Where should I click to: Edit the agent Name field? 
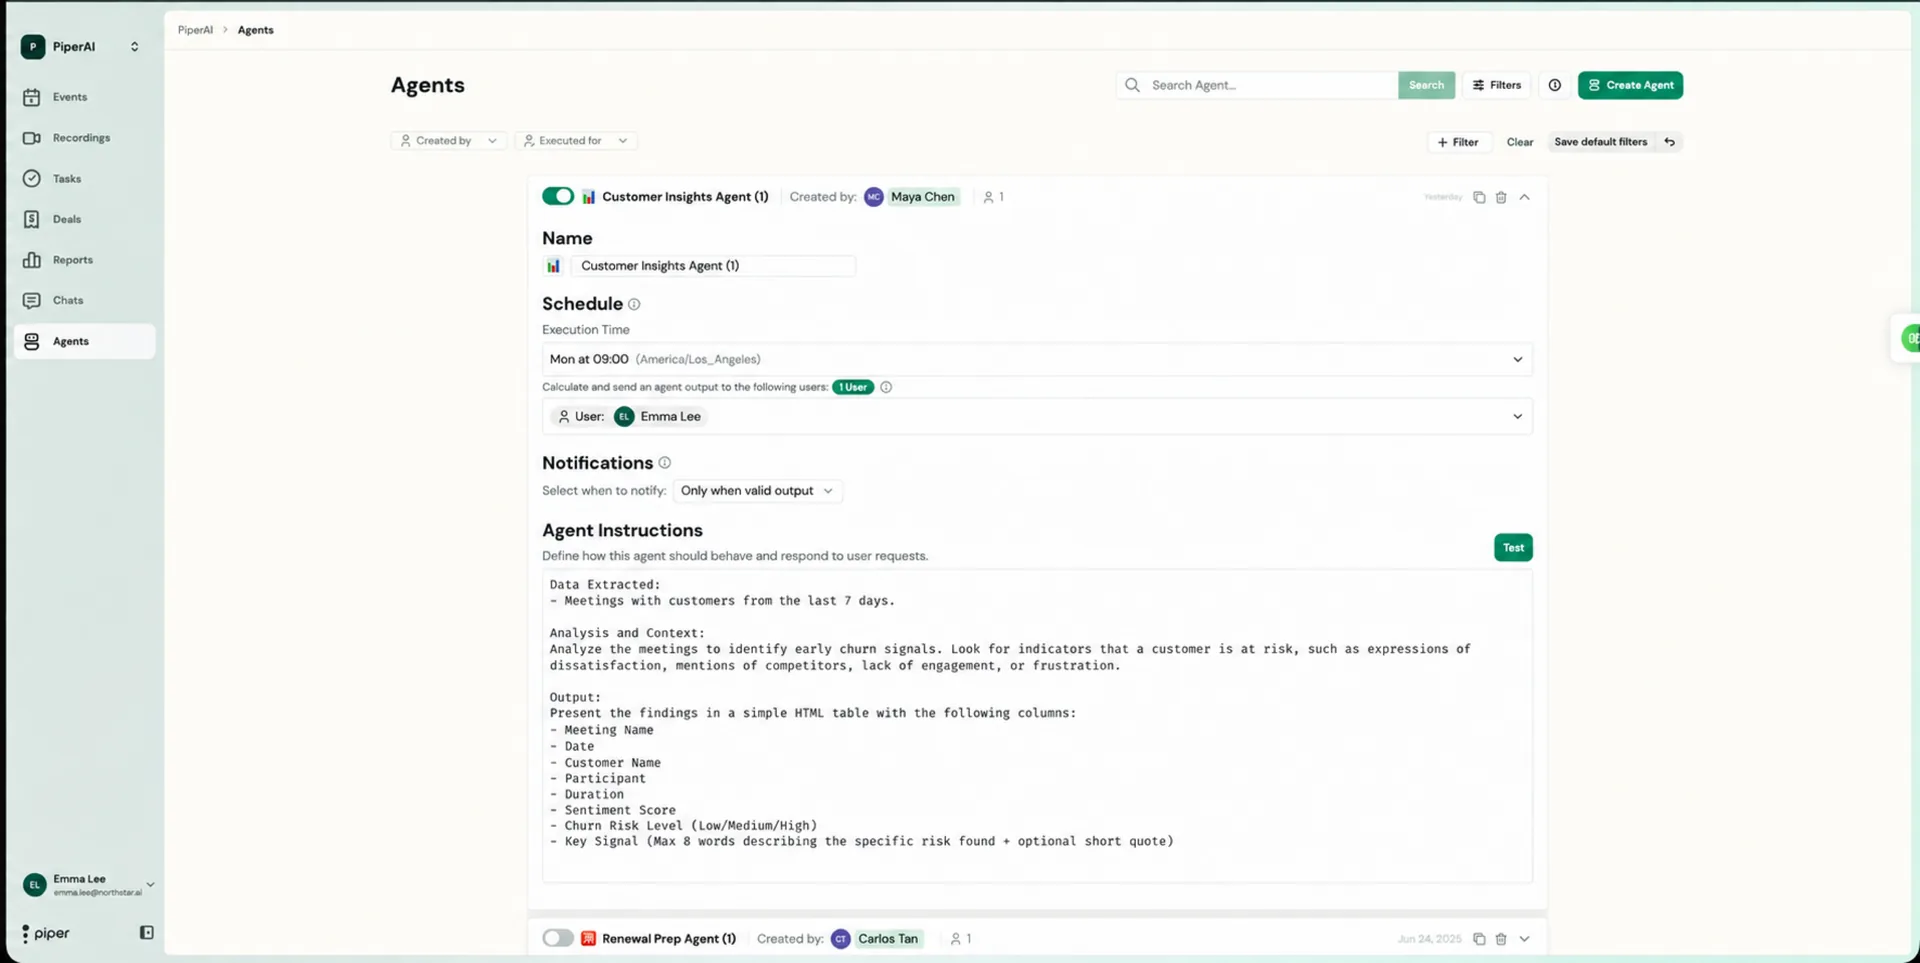713,266
